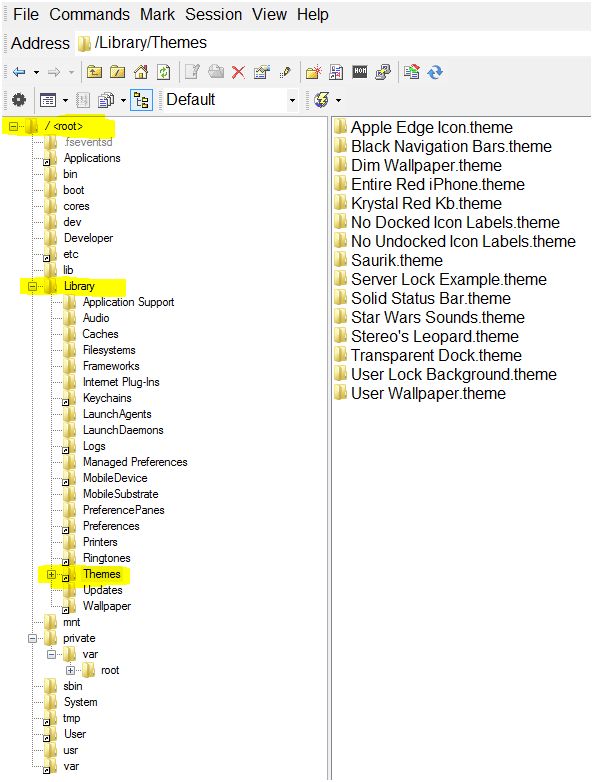593x782 pixels.
Task: Select Entire Red iPhone.theme folder
Action: [x=438, y=184]
